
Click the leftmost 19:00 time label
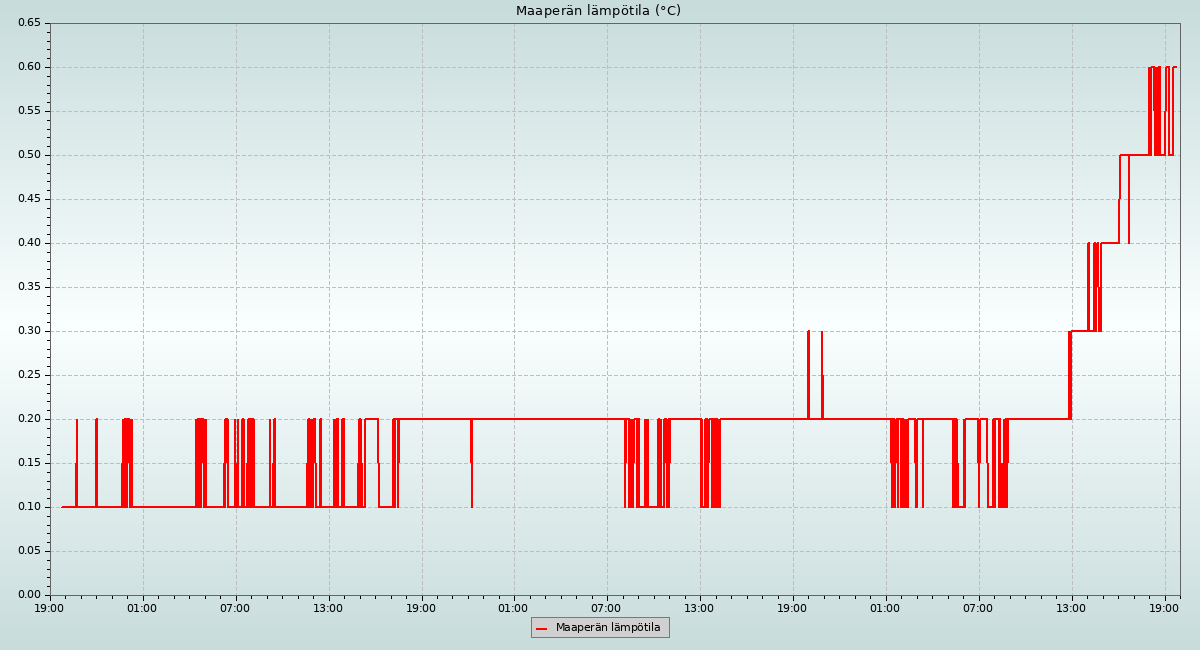point(50,607)
